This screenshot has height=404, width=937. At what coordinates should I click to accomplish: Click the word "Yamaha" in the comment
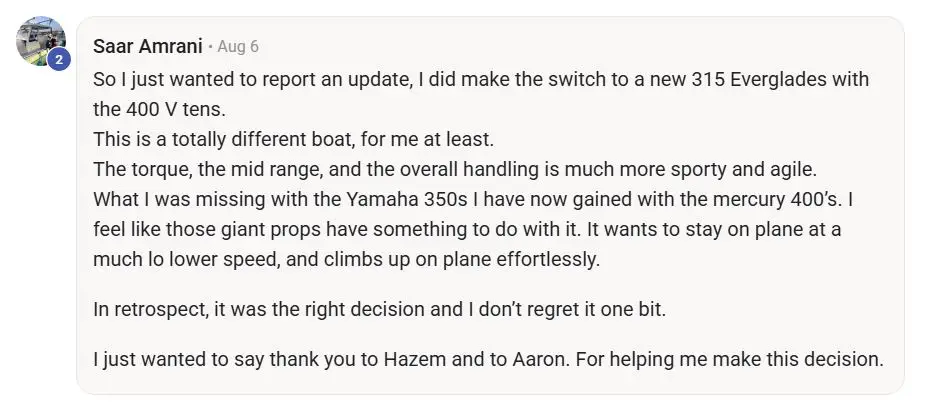(320, 198)
